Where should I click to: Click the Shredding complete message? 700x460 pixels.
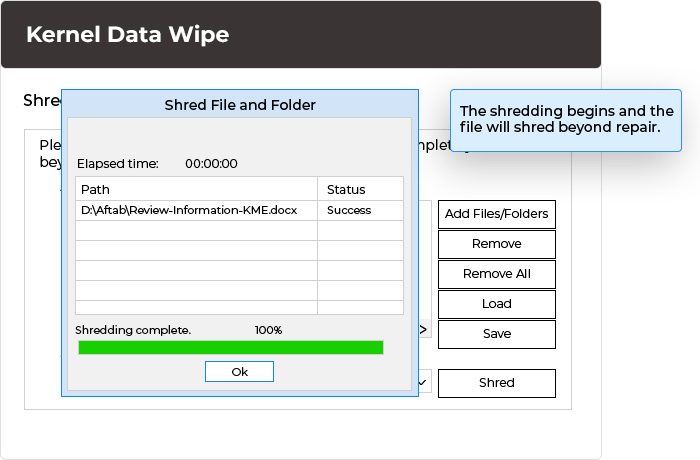133,330
